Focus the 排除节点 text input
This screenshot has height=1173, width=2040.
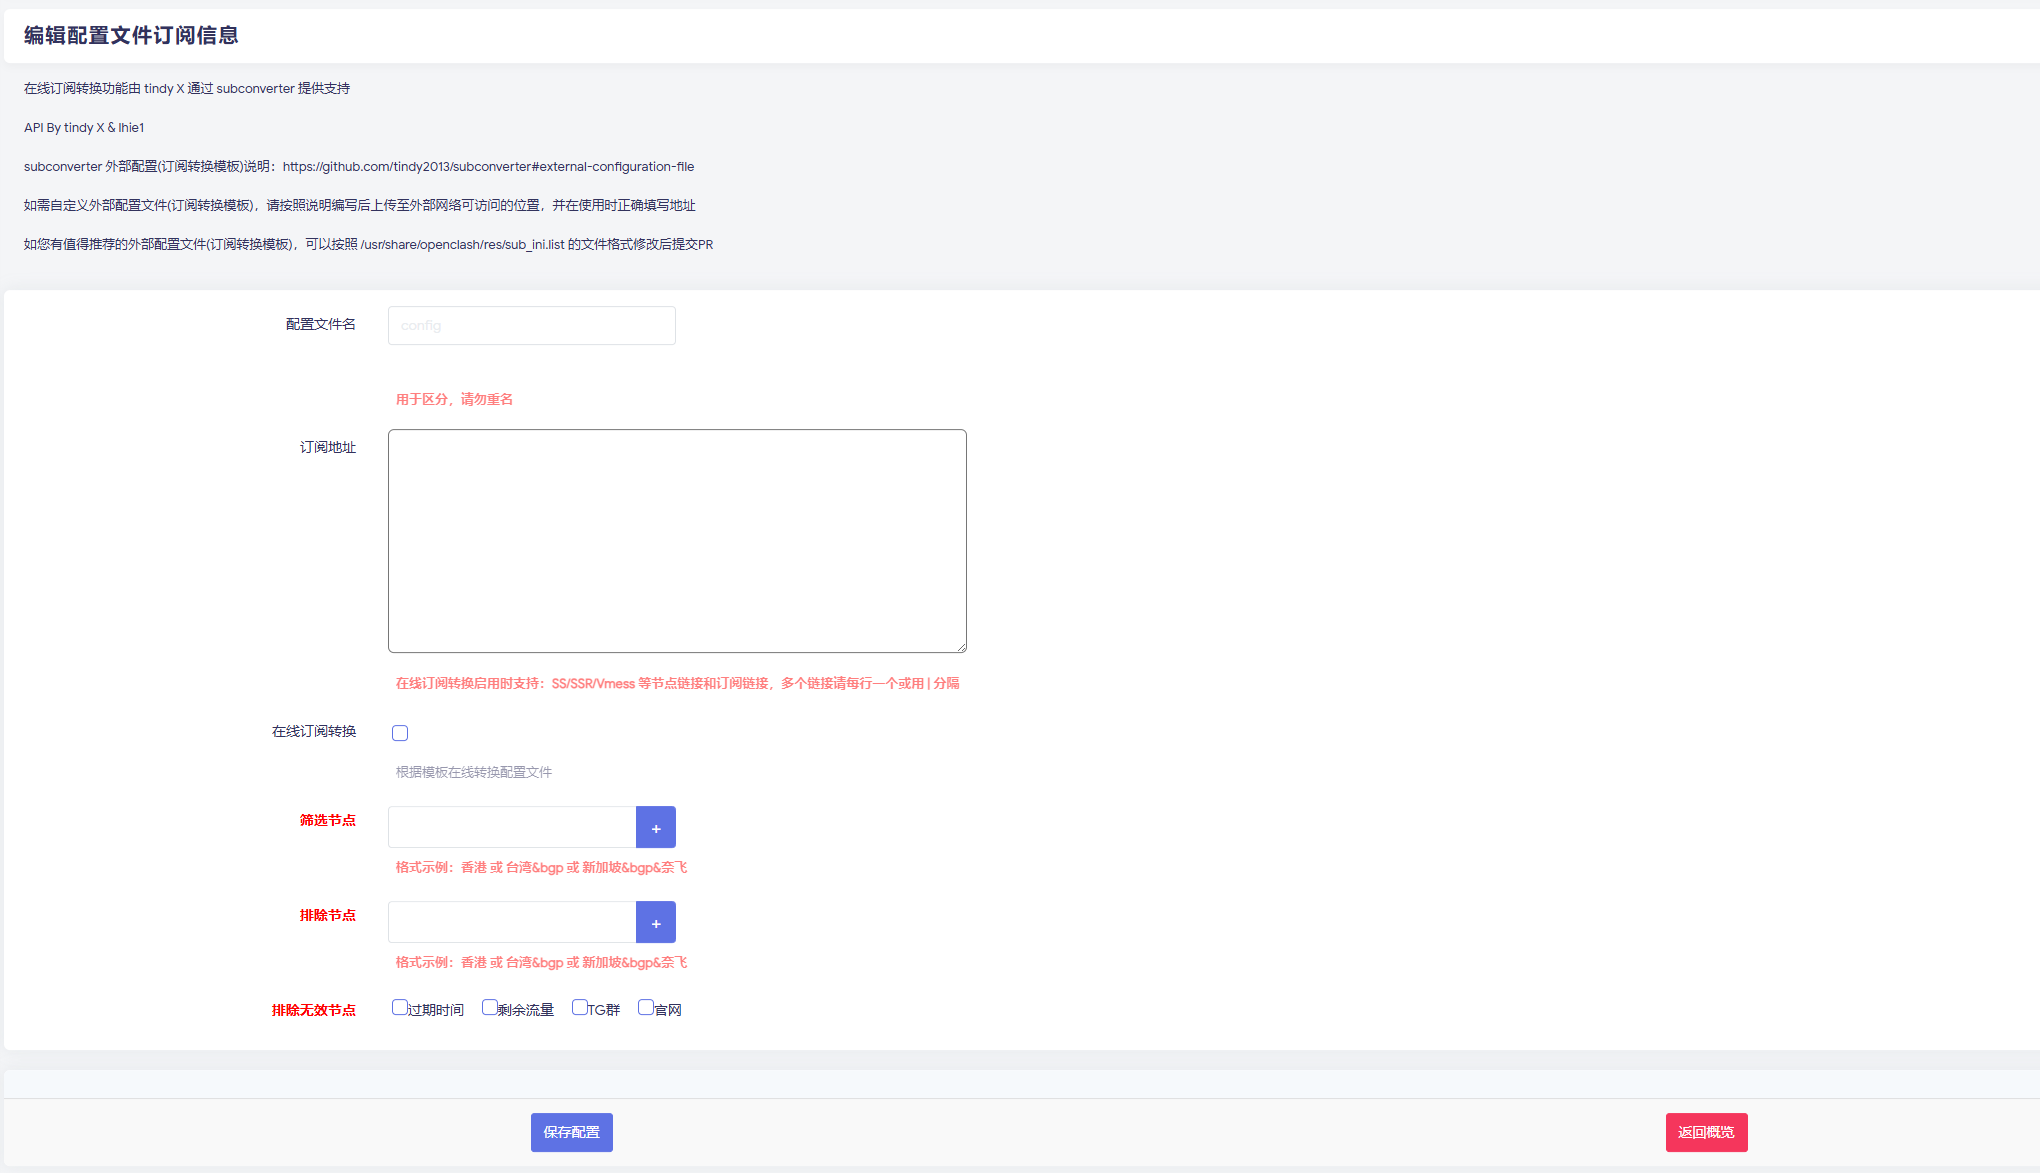(x=512, y=922)
